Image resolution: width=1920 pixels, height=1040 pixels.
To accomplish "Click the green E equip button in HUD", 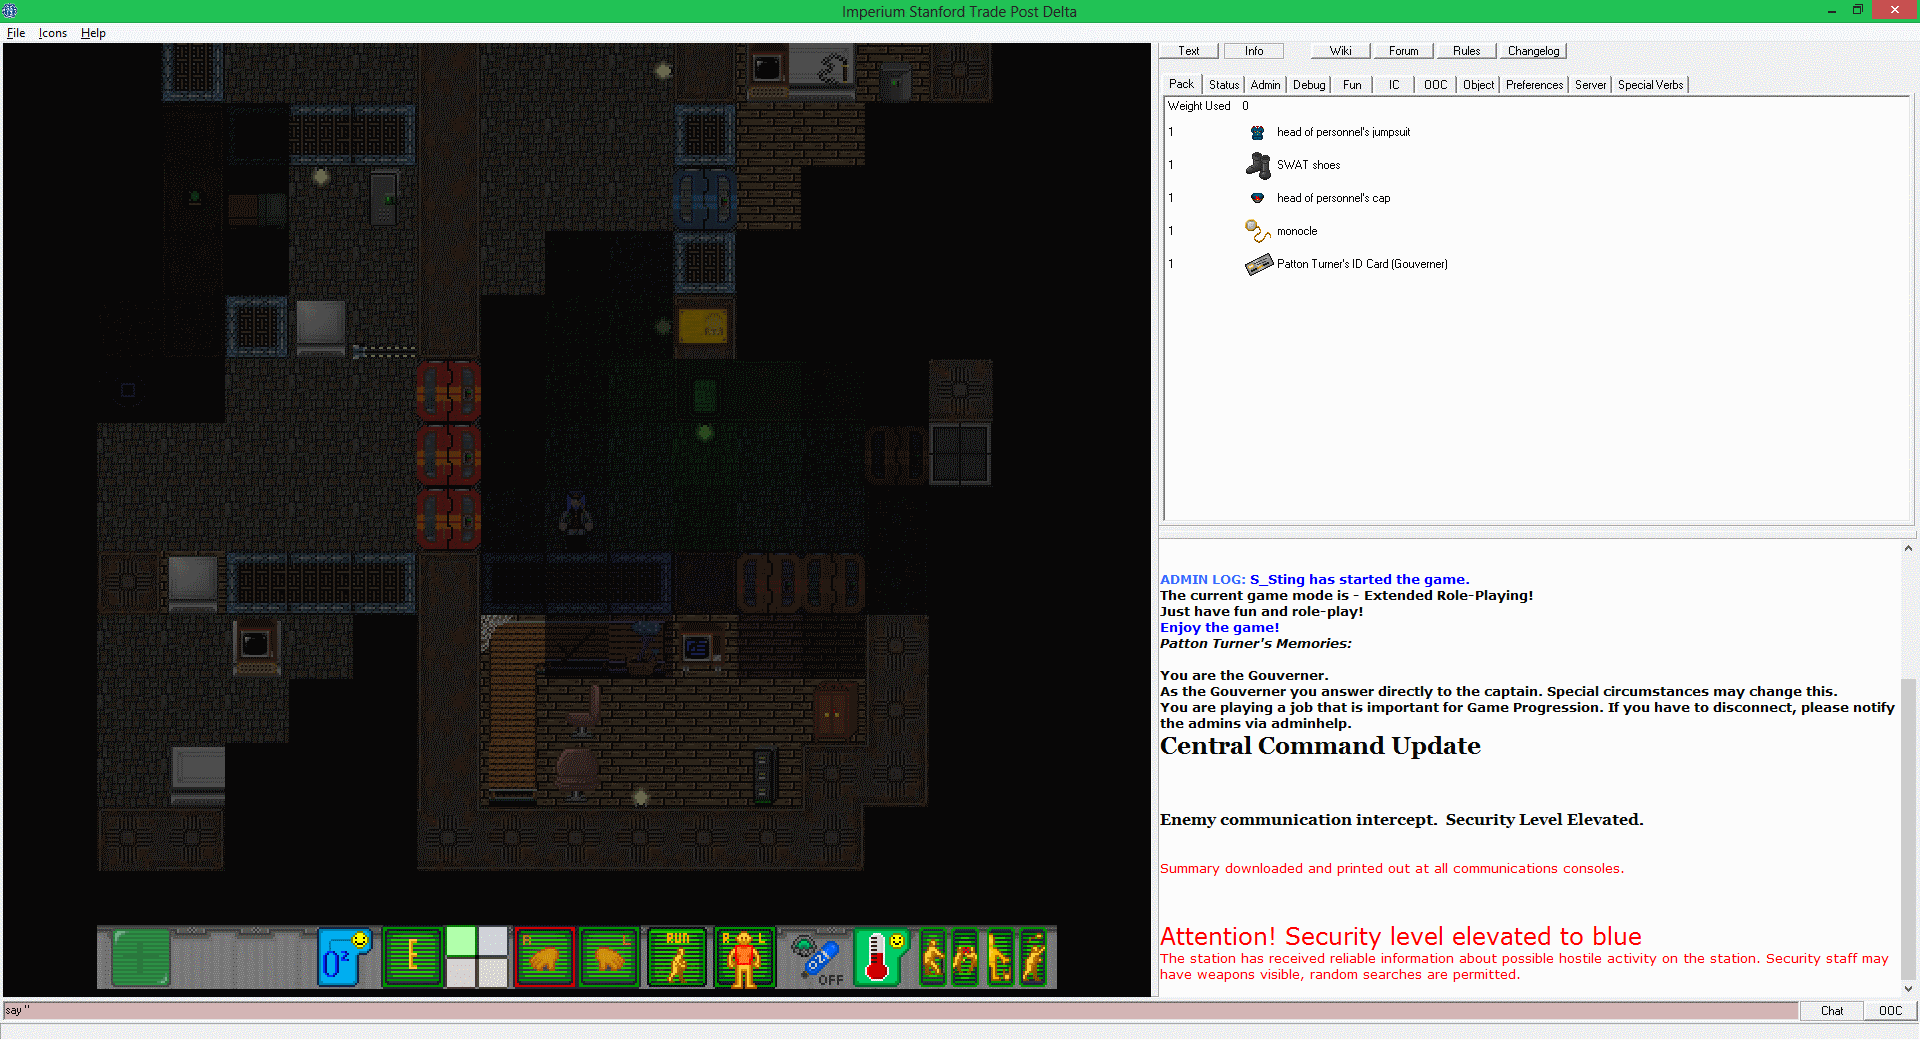I will (412, 958).
